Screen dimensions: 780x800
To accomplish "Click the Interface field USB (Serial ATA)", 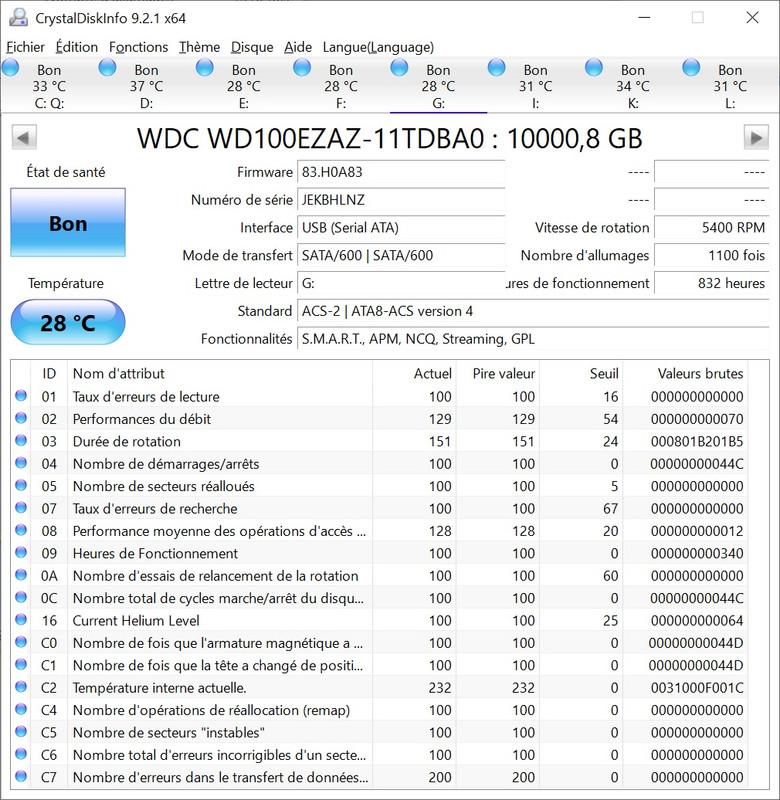I will (x=401, y=228).
